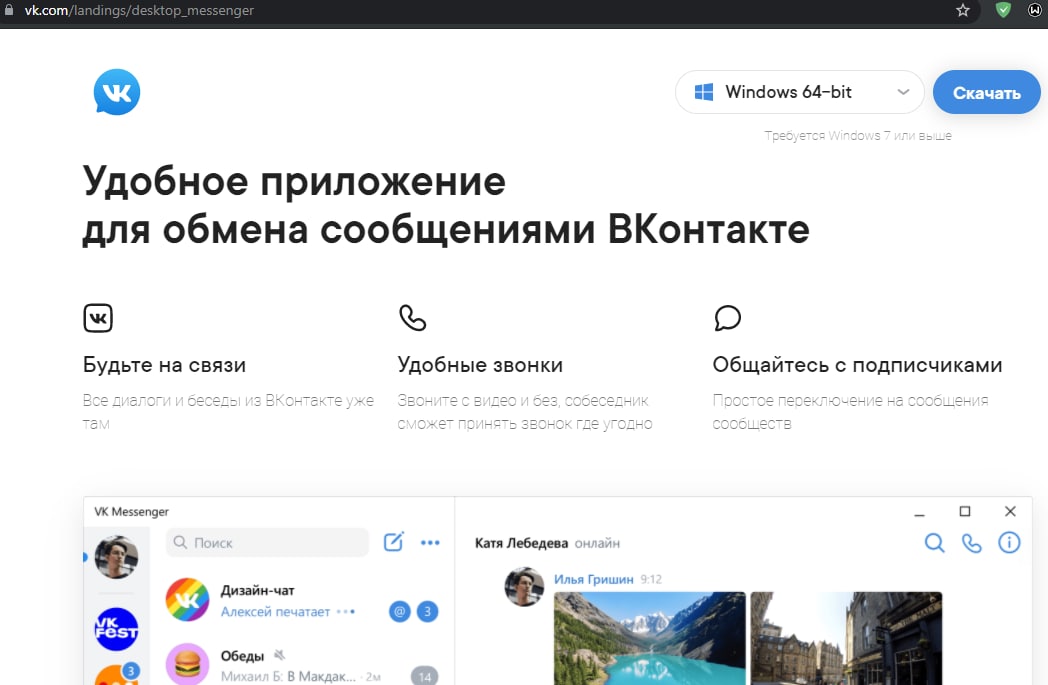Click the unread count 3 badge in Дизайн-чат

point(428,611)
